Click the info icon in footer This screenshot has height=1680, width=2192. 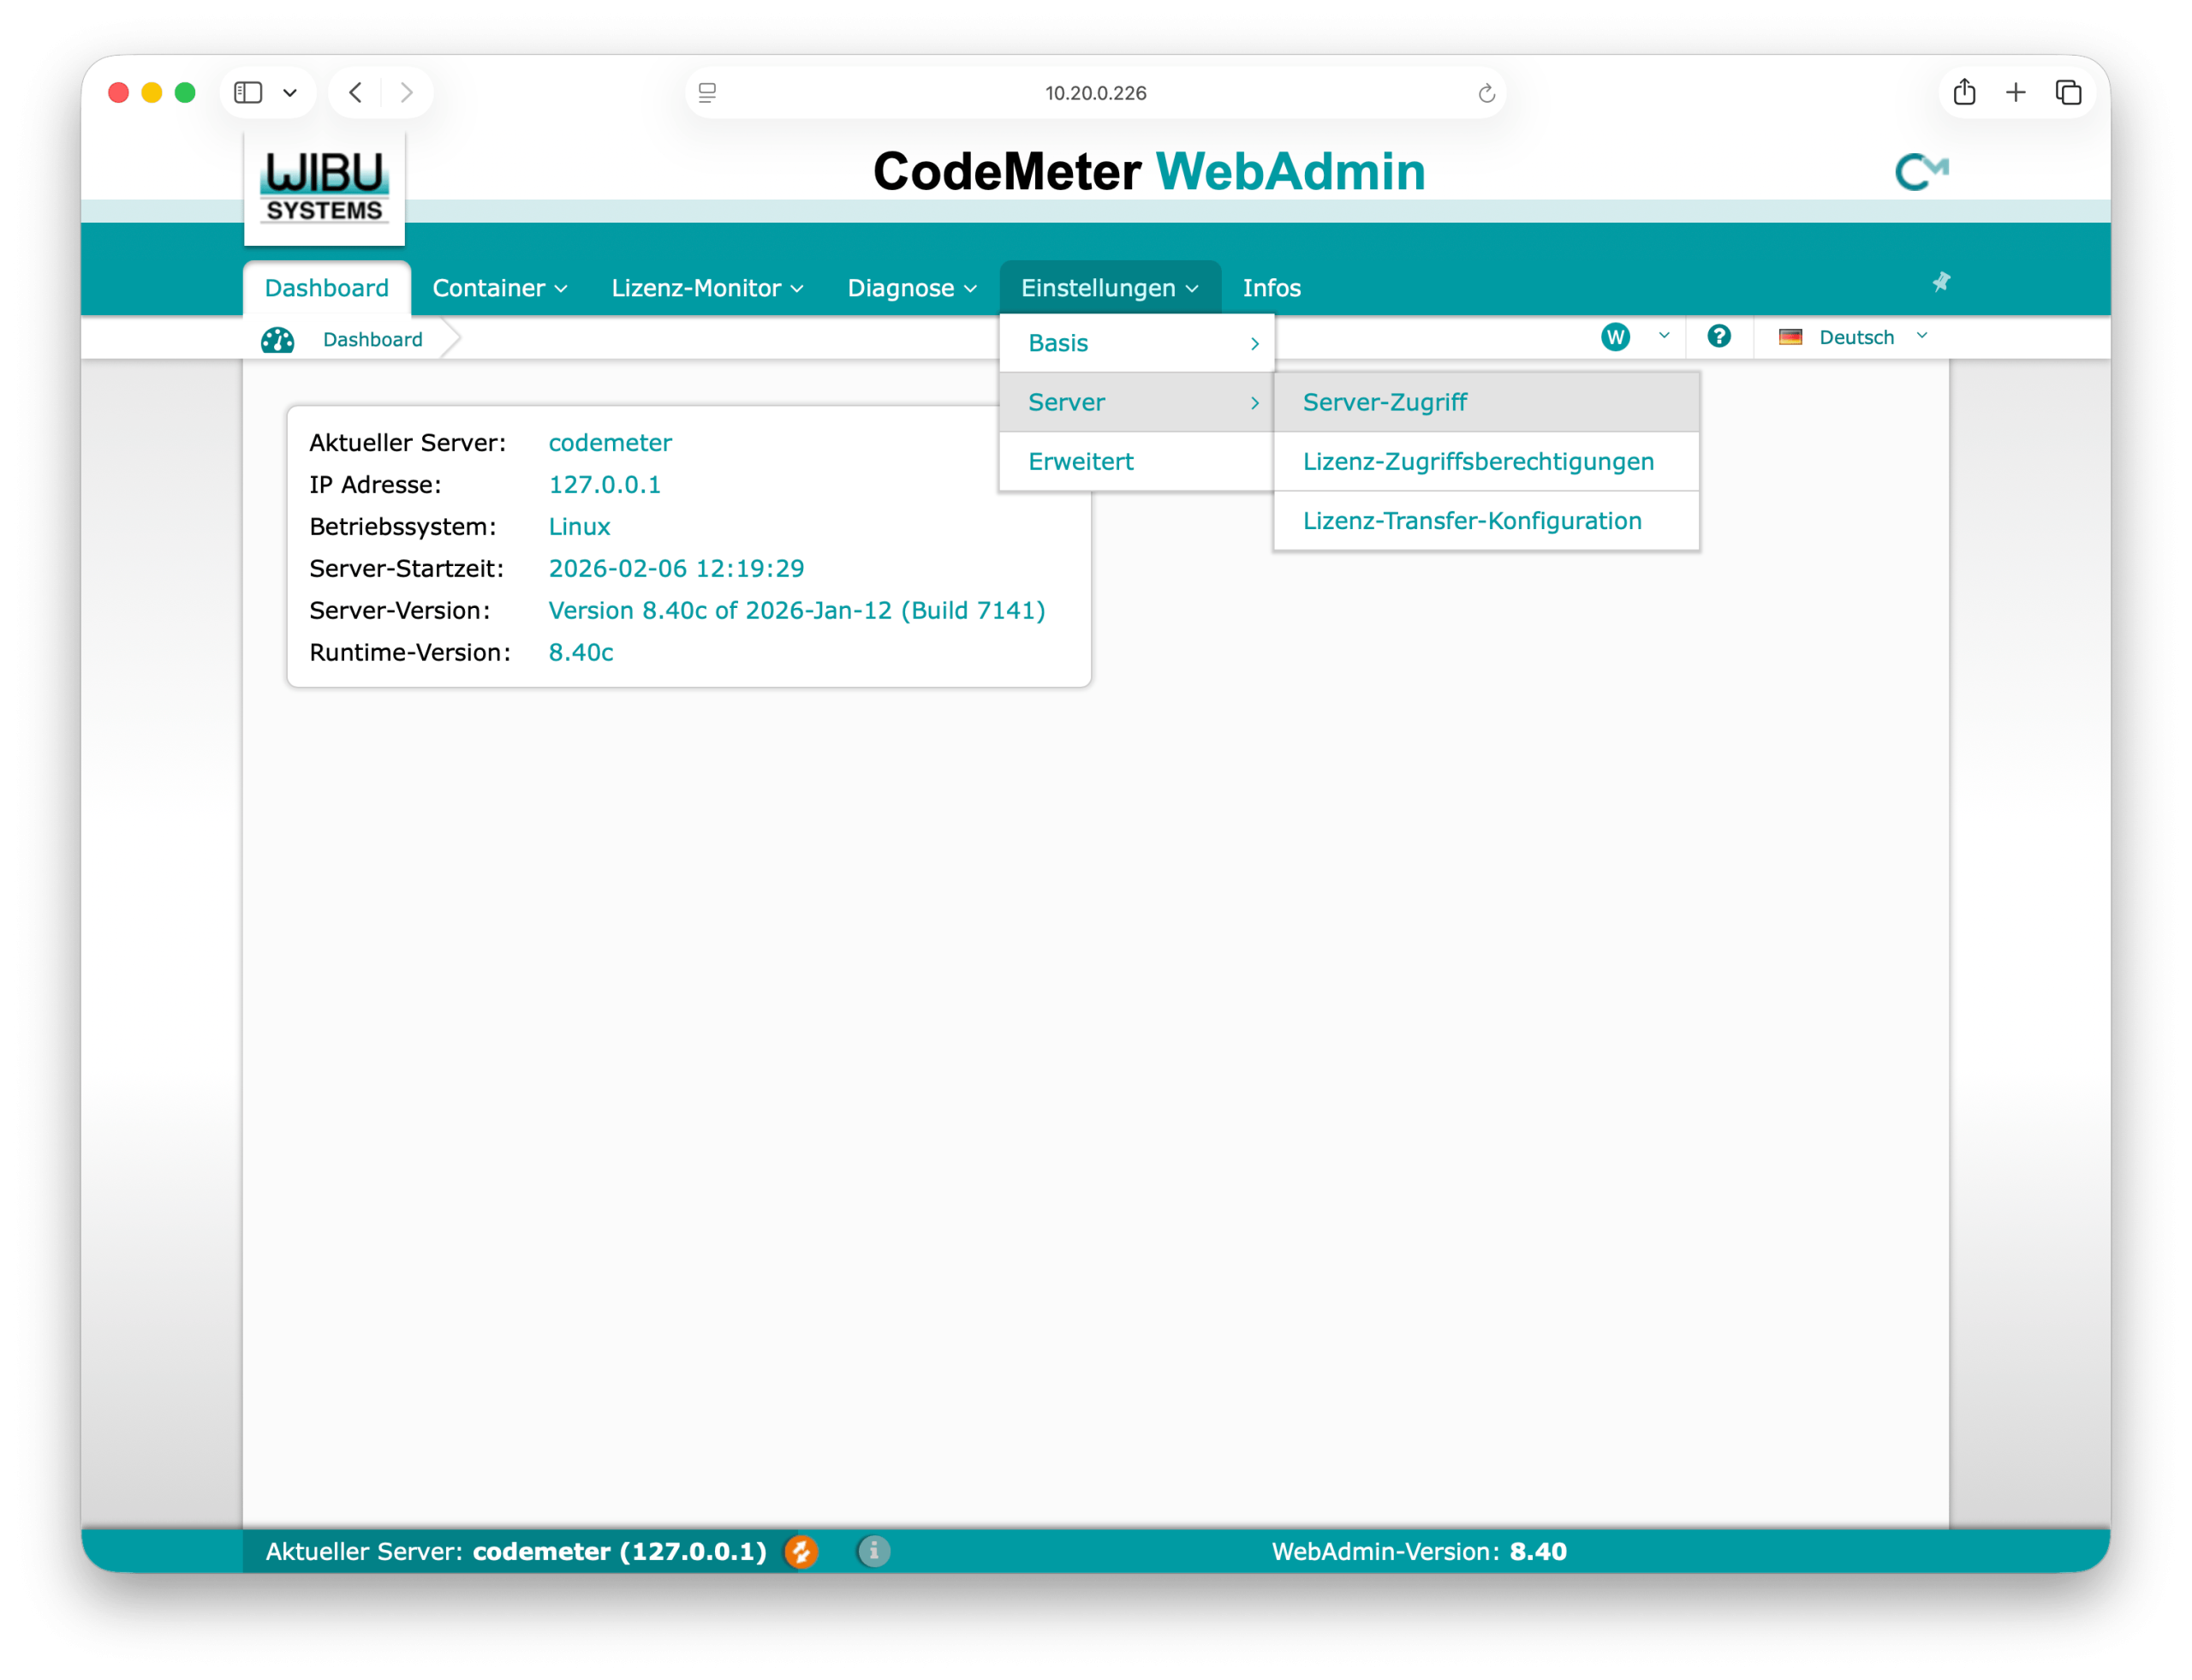coord(873,1551)
